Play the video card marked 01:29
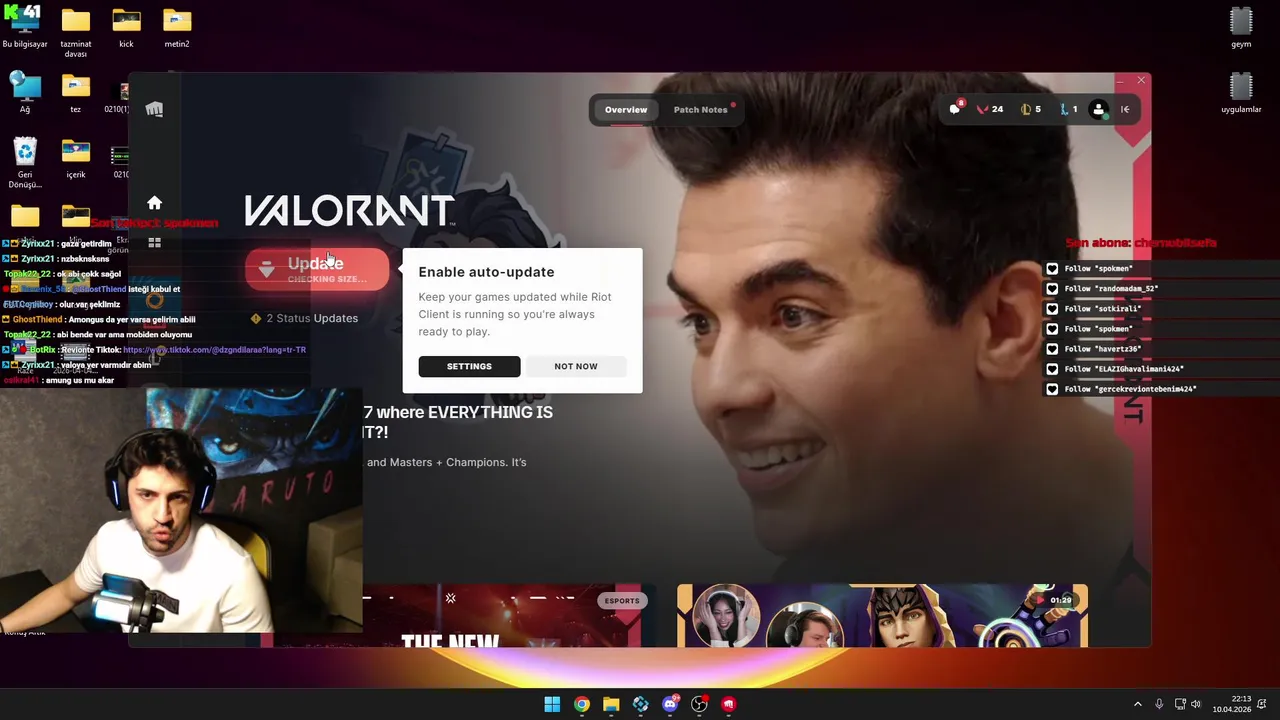This screenshot has width=1280, height=720. click(882, 617)
